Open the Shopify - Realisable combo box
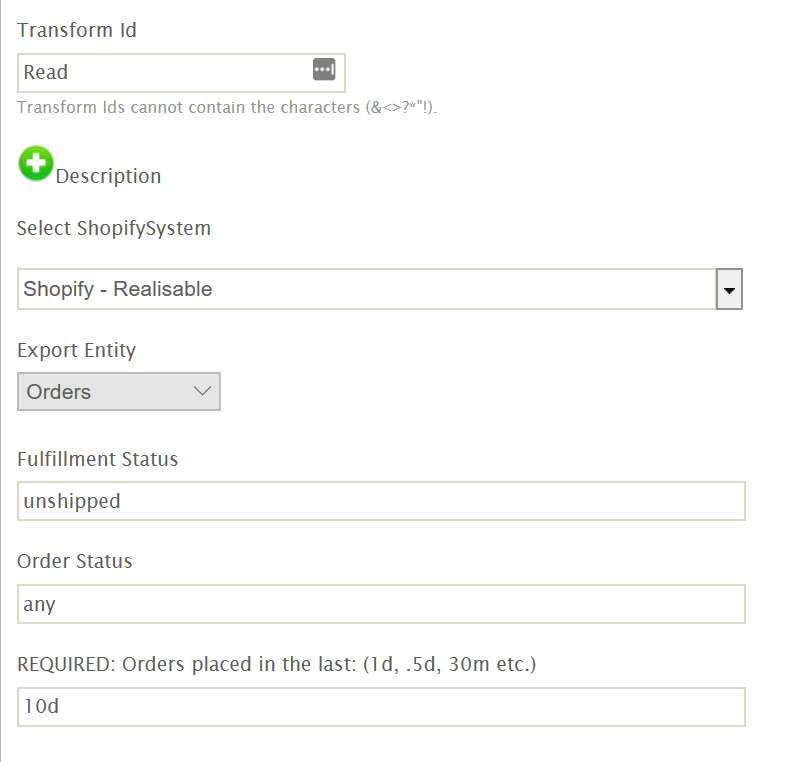Image resolution: width=808 pixels, height=762 pixels. (366, 289)
